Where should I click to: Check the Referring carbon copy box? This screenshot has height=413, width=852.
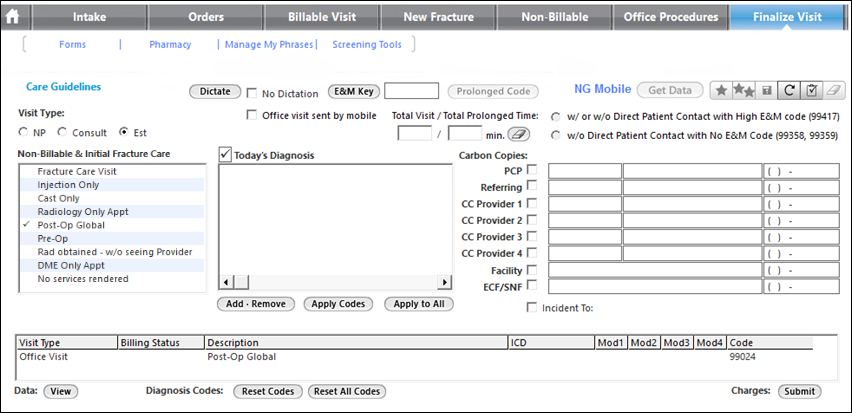[x=532, y=186]
